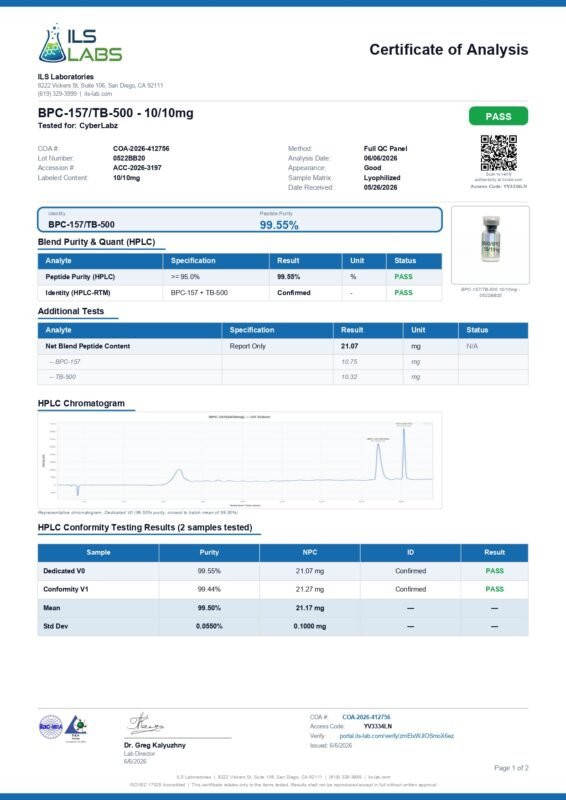This screenshot has height=800, width=566.
Task: Click the Peptide Purity (HPLC) row label
Action: pyautogui.click(x=80, y=277)
